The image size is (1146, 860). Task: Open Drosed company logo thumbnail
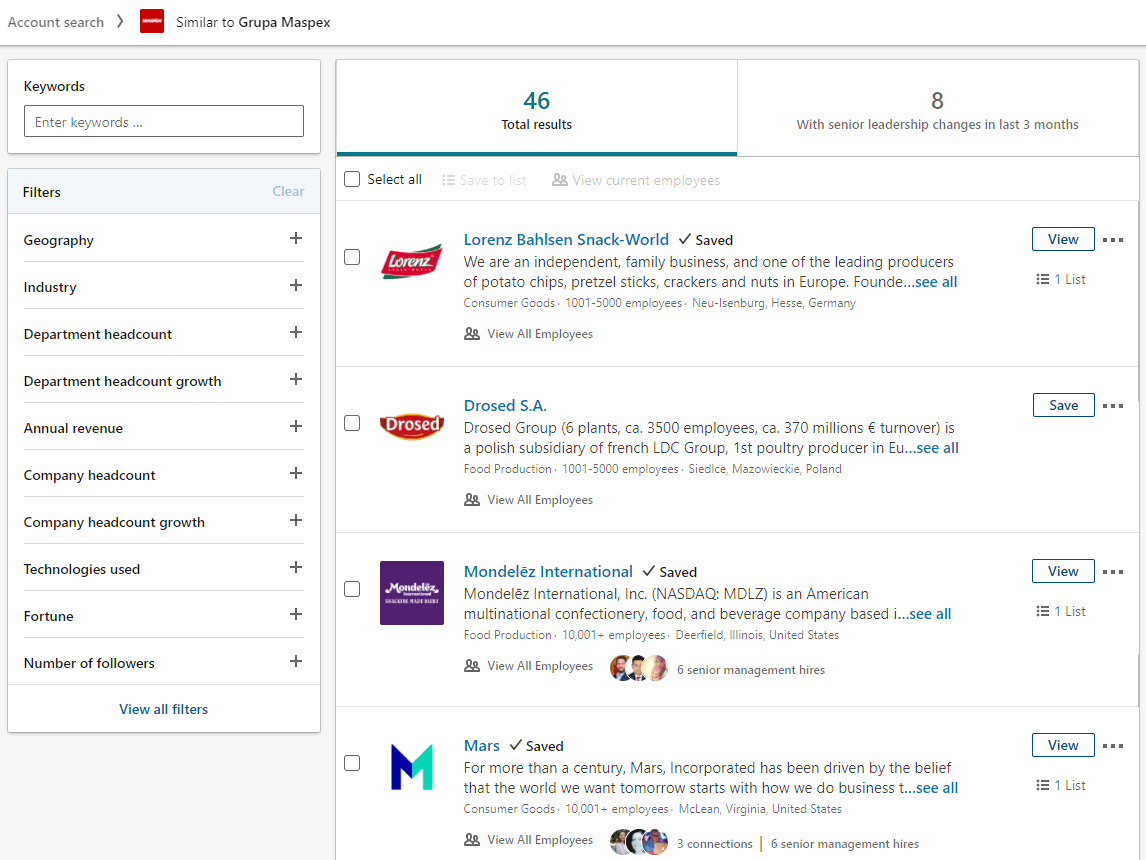(x=411, y=425)
